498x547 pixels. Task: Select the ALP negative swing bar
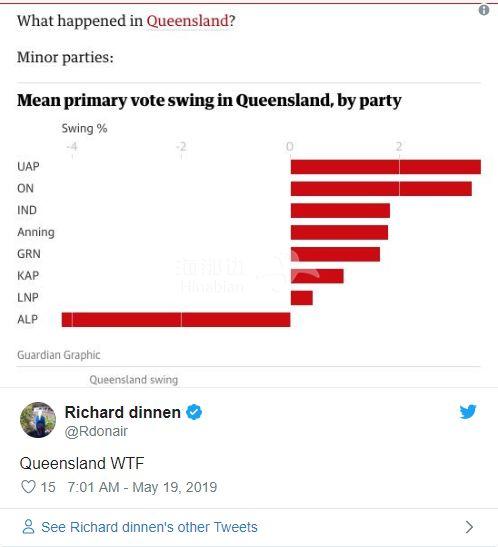tap(176, 320)
